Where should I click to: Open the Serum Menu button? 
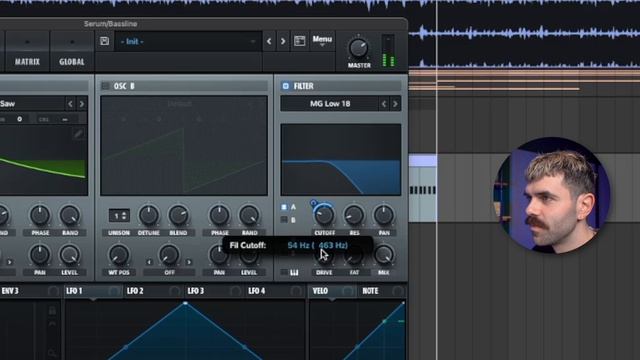(322, 40)
